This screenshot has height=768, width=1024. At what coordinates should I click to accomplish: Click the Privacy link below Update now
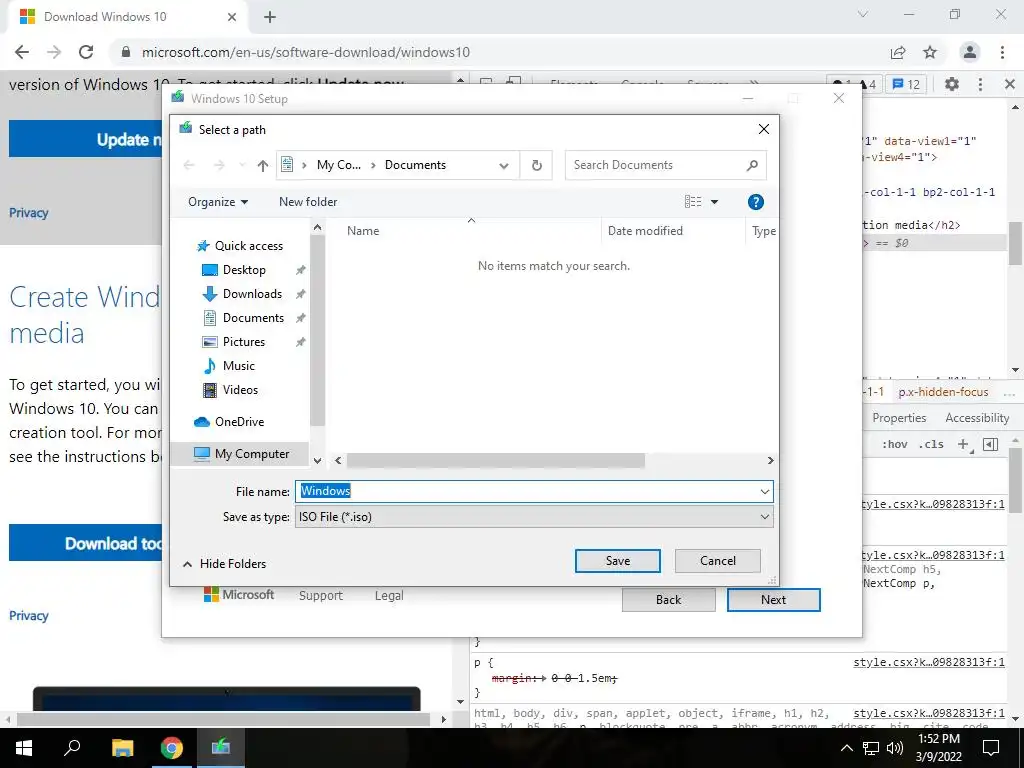(x=29, y=213)
